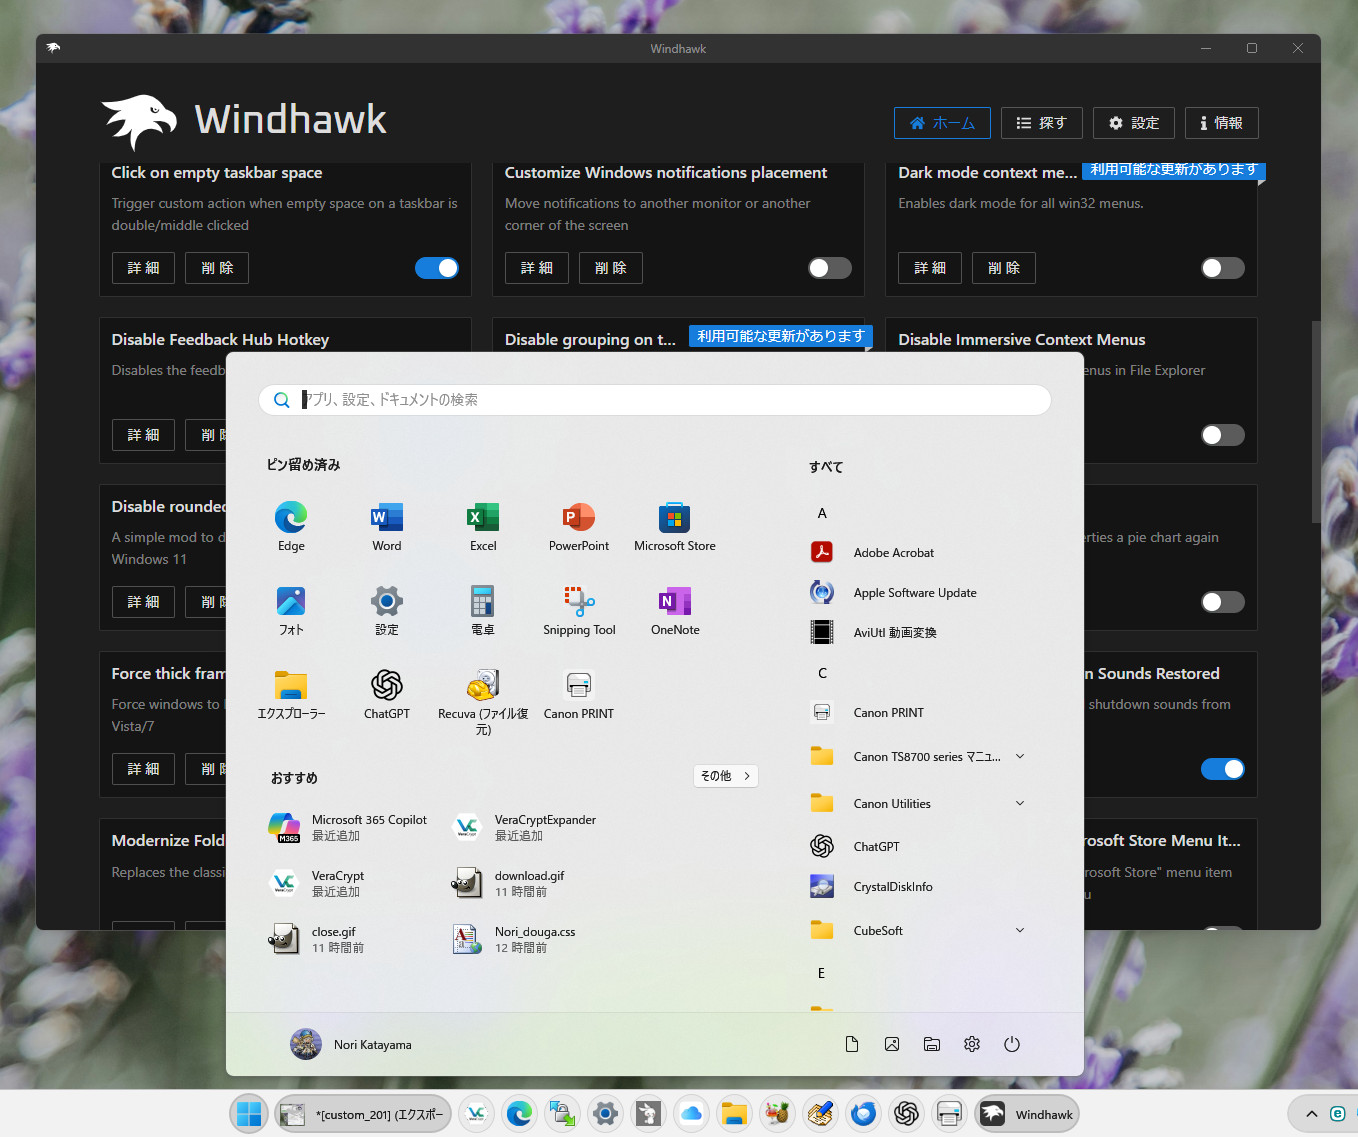
Task: Open OneNote pinned app
Action: coord(675,611)
